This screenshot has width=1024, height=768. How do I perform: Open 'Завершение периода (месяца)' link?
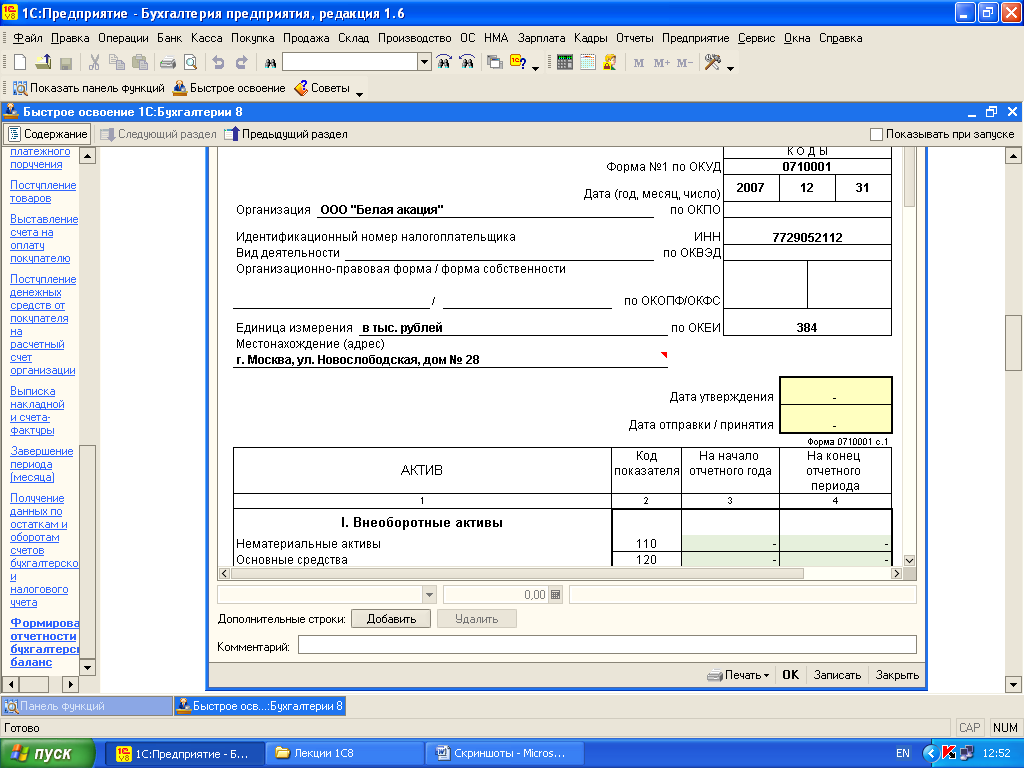41,464
